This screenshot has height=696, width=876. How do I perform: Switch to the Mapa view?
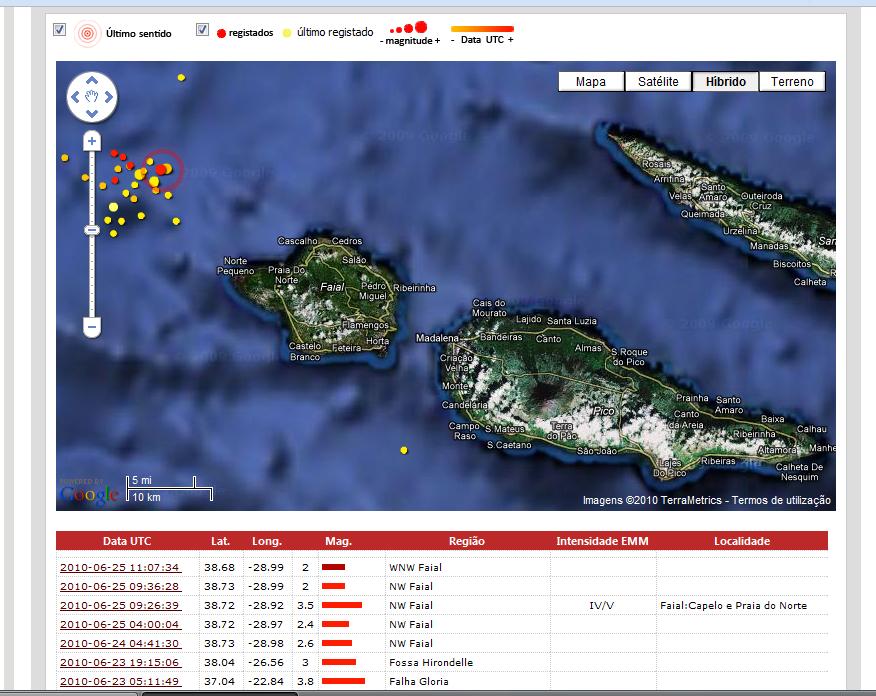pos(591,82)
